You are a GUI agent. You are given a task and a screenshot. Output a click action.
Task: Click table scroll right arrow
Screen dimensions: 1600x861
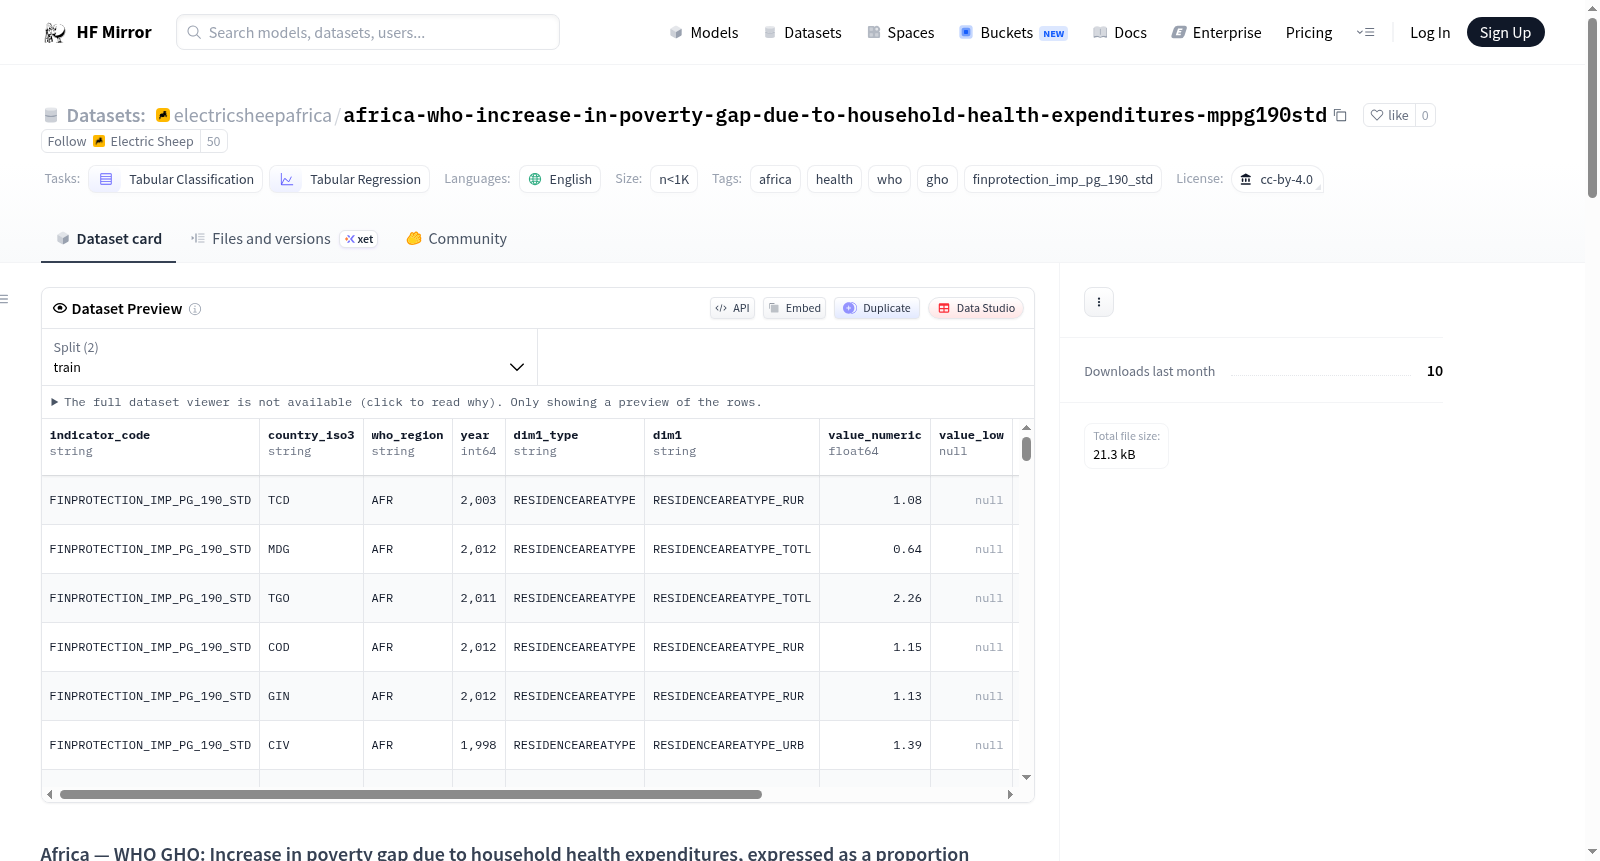tap(1010, 794)
